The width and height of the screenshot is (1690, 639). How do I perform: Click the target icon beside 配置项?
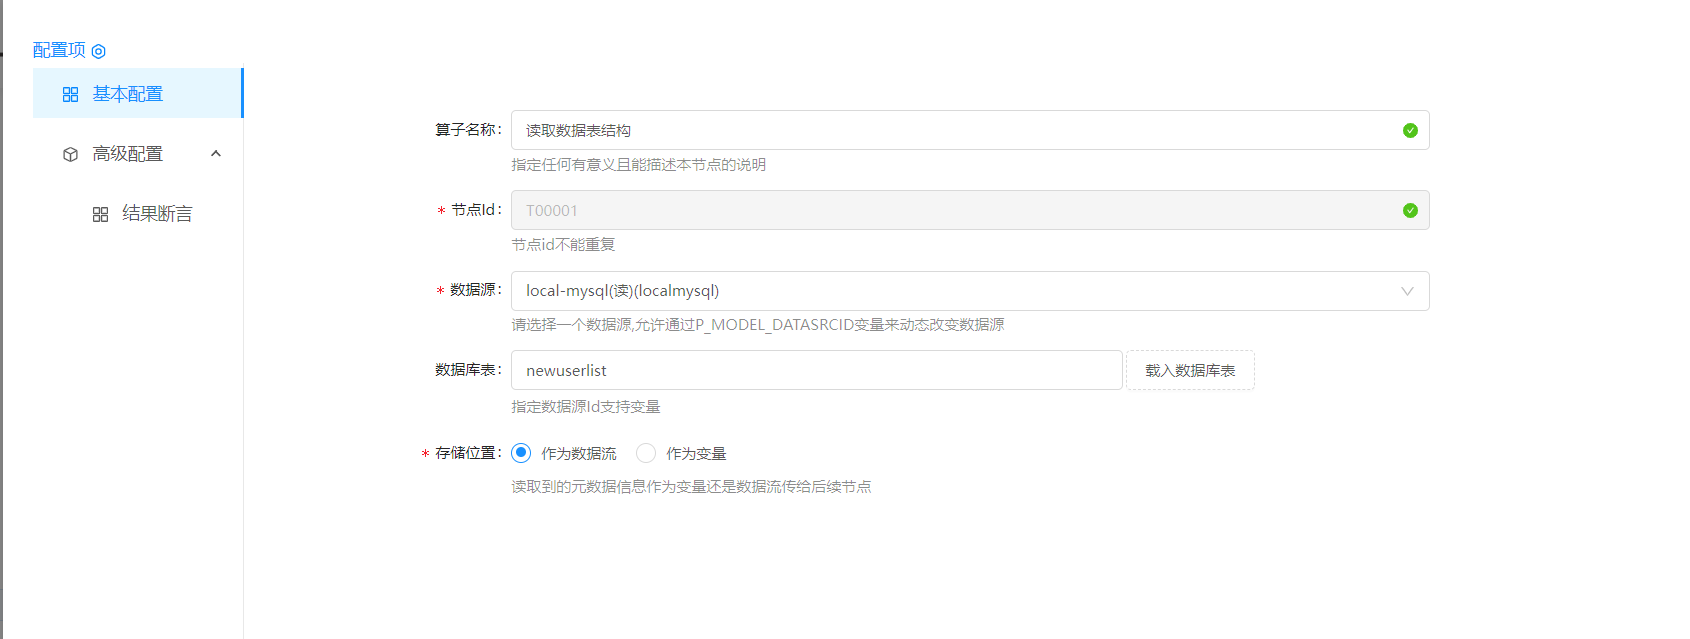[98, 51]
